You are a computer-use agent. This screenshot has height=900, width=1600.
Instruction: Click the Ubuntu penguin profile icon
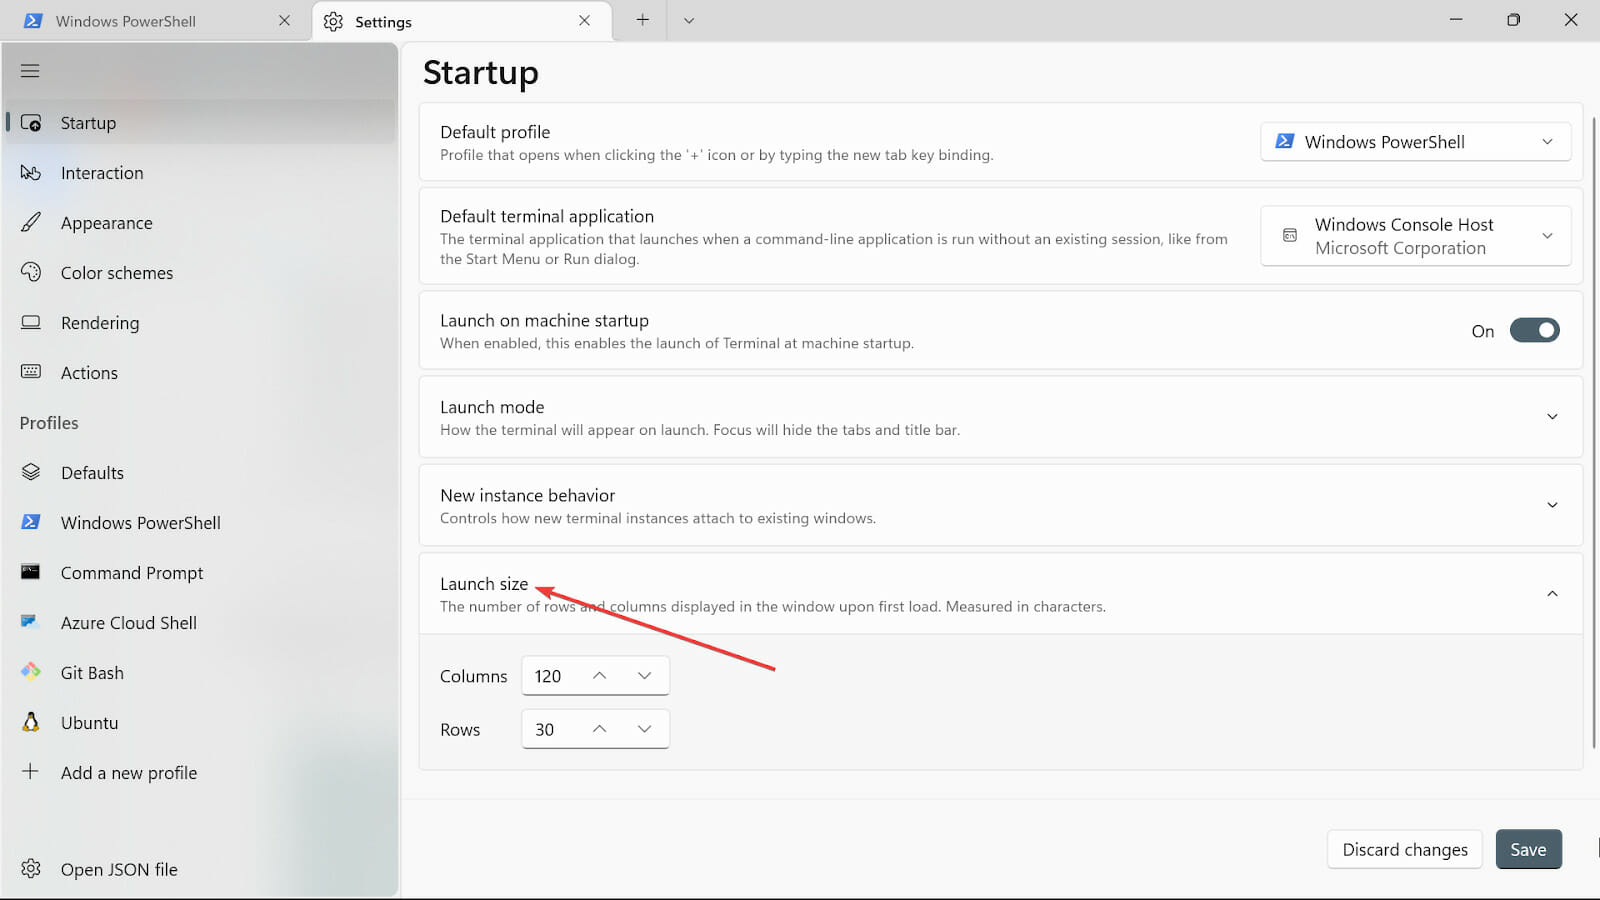pos(31,722)
